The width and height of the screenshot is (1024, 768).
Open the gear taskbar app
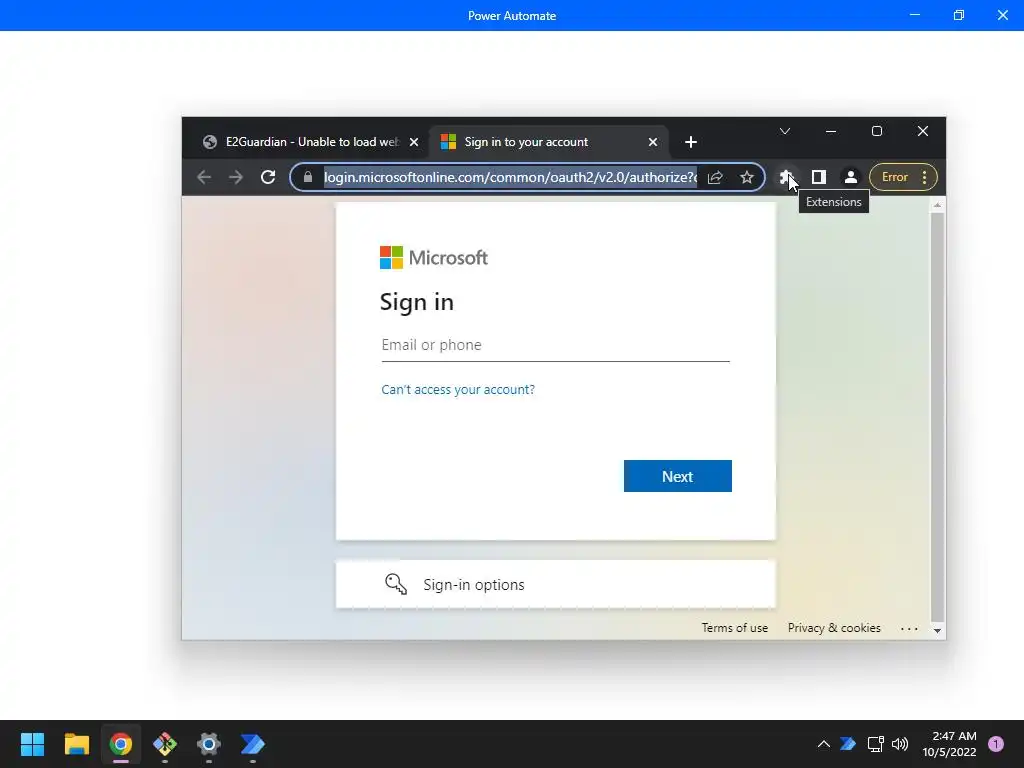(209, 744)
